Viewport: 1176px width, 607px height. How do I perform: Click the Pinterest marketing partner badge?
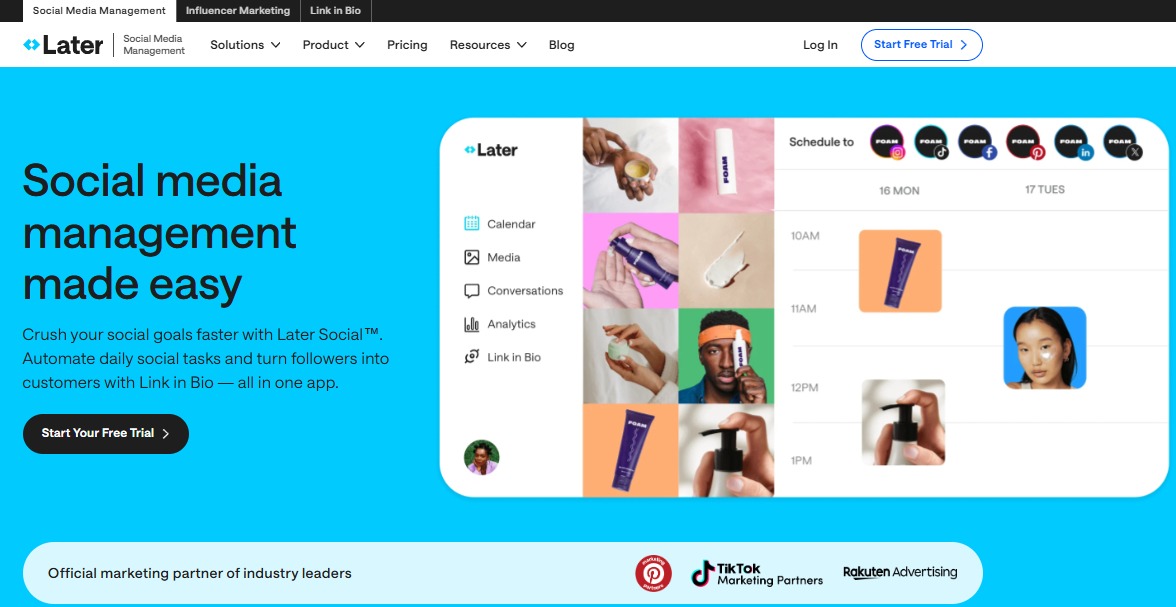point(653,573)
